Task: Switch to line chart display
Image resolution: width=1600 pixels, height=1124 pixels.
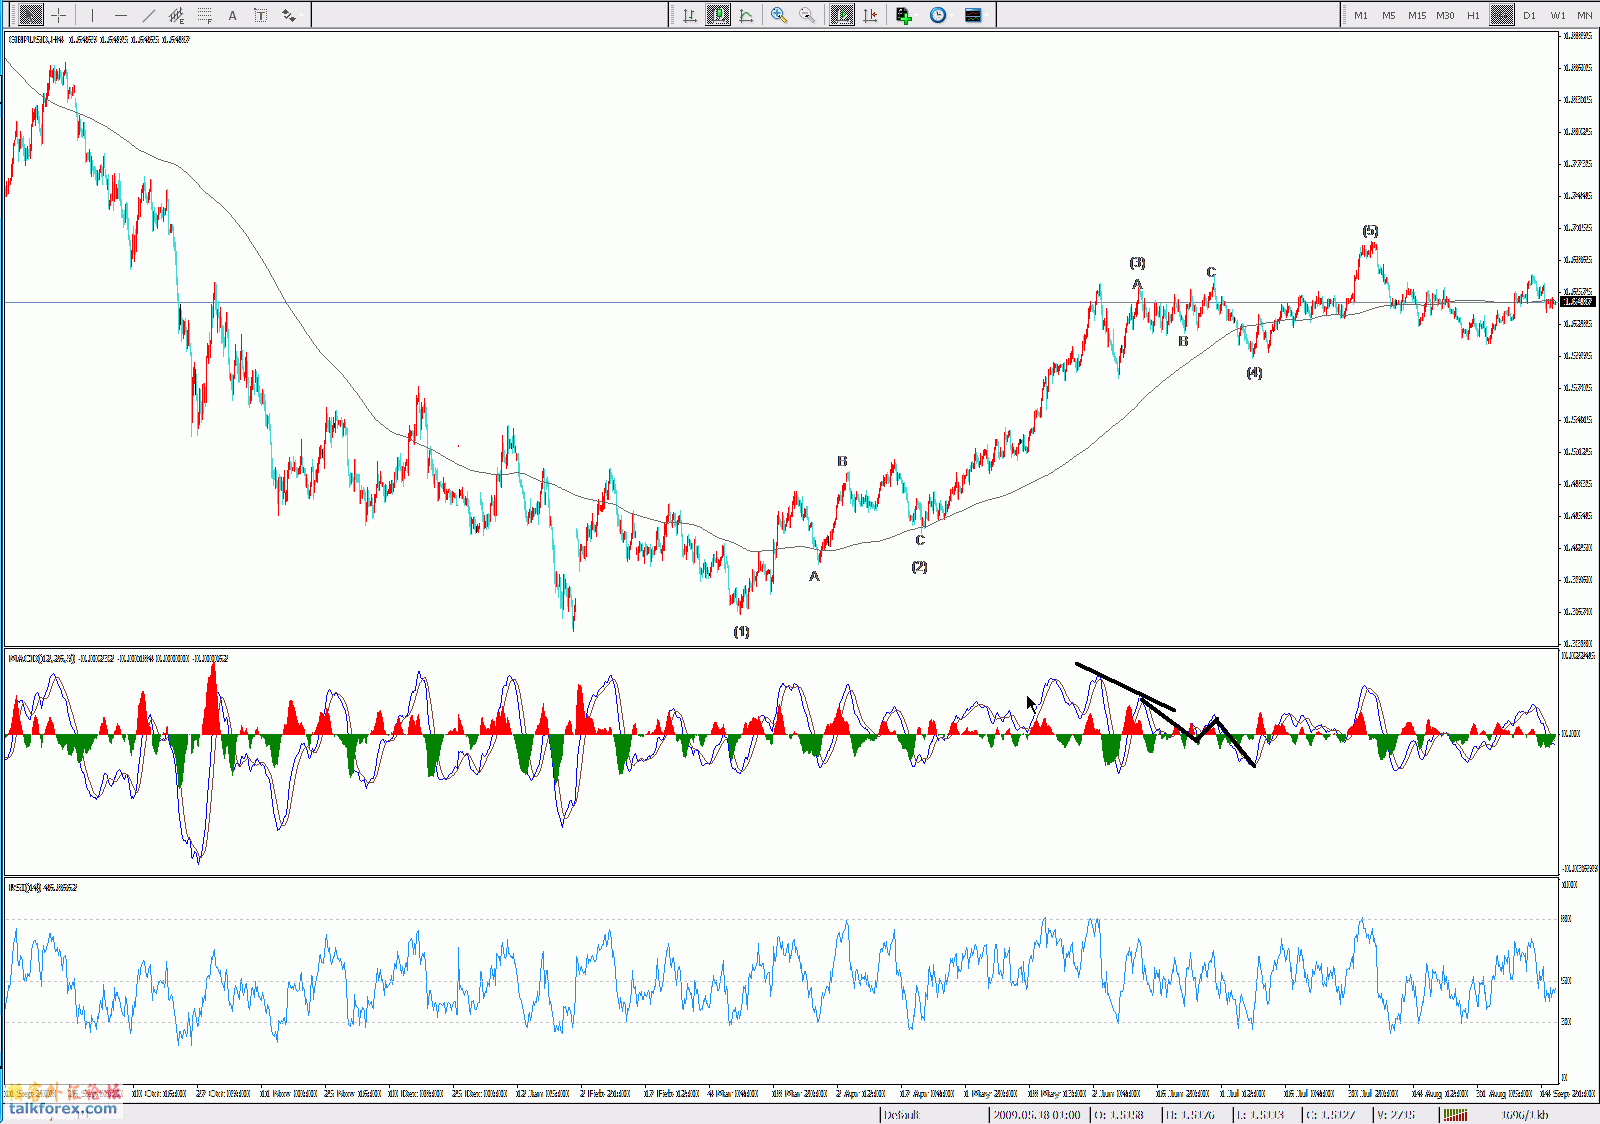Action: point(746,15)
